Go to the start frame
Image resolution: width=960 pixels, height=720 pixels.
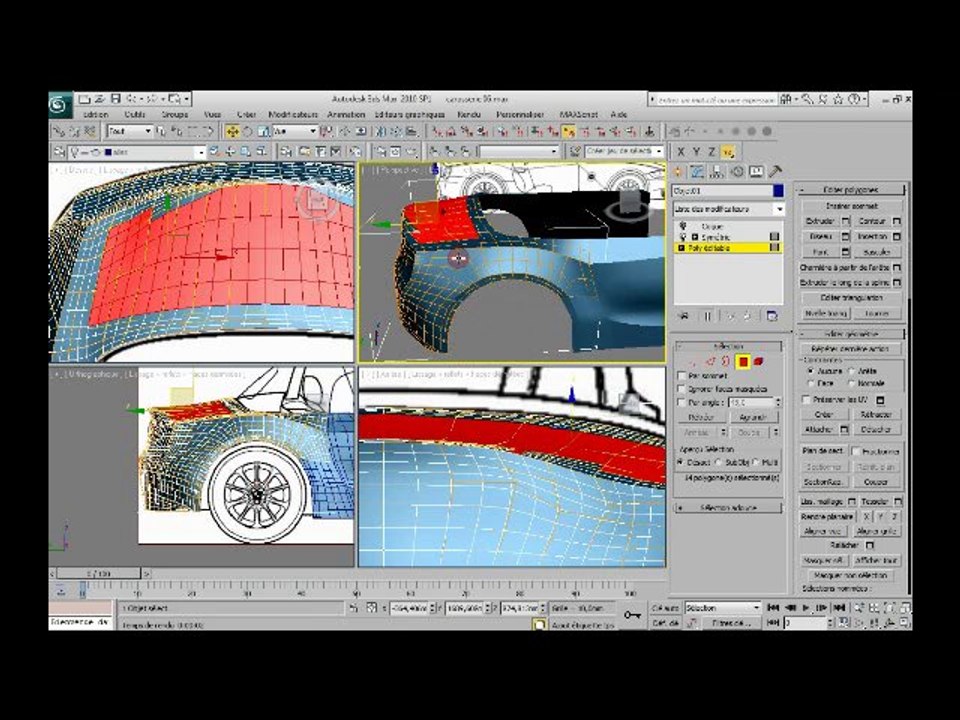click(x=773, y=608)
